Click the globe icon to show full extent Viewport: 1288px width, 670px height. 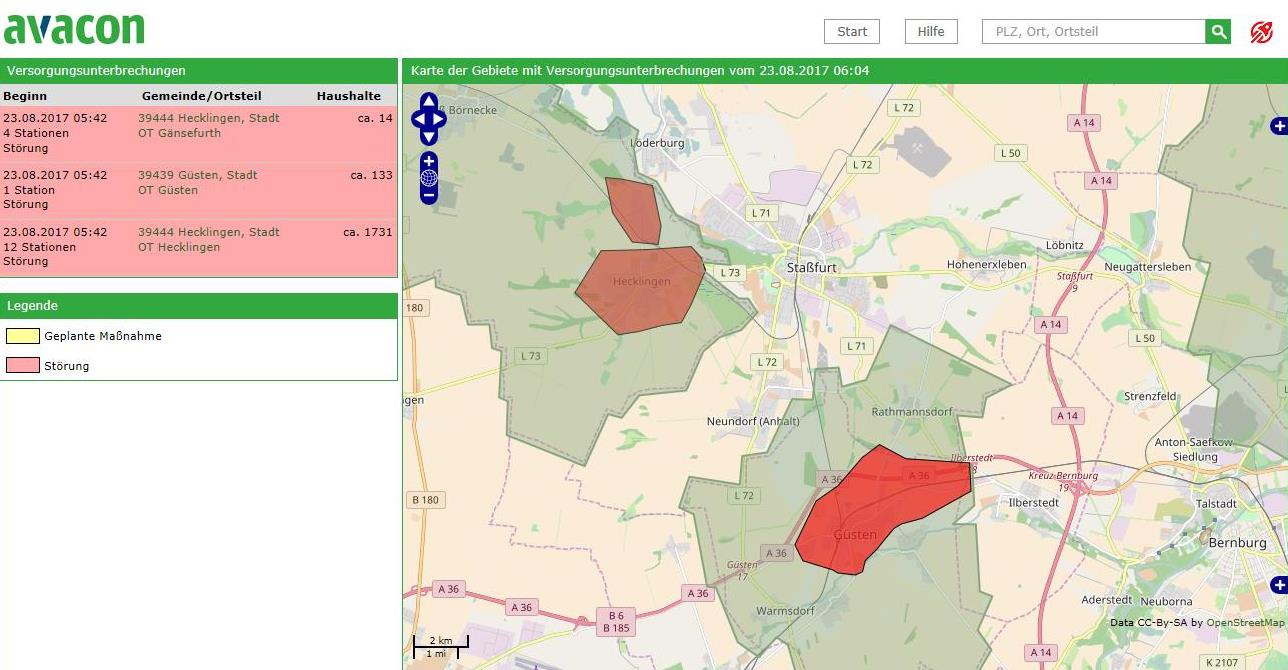(x=429, y=178)
